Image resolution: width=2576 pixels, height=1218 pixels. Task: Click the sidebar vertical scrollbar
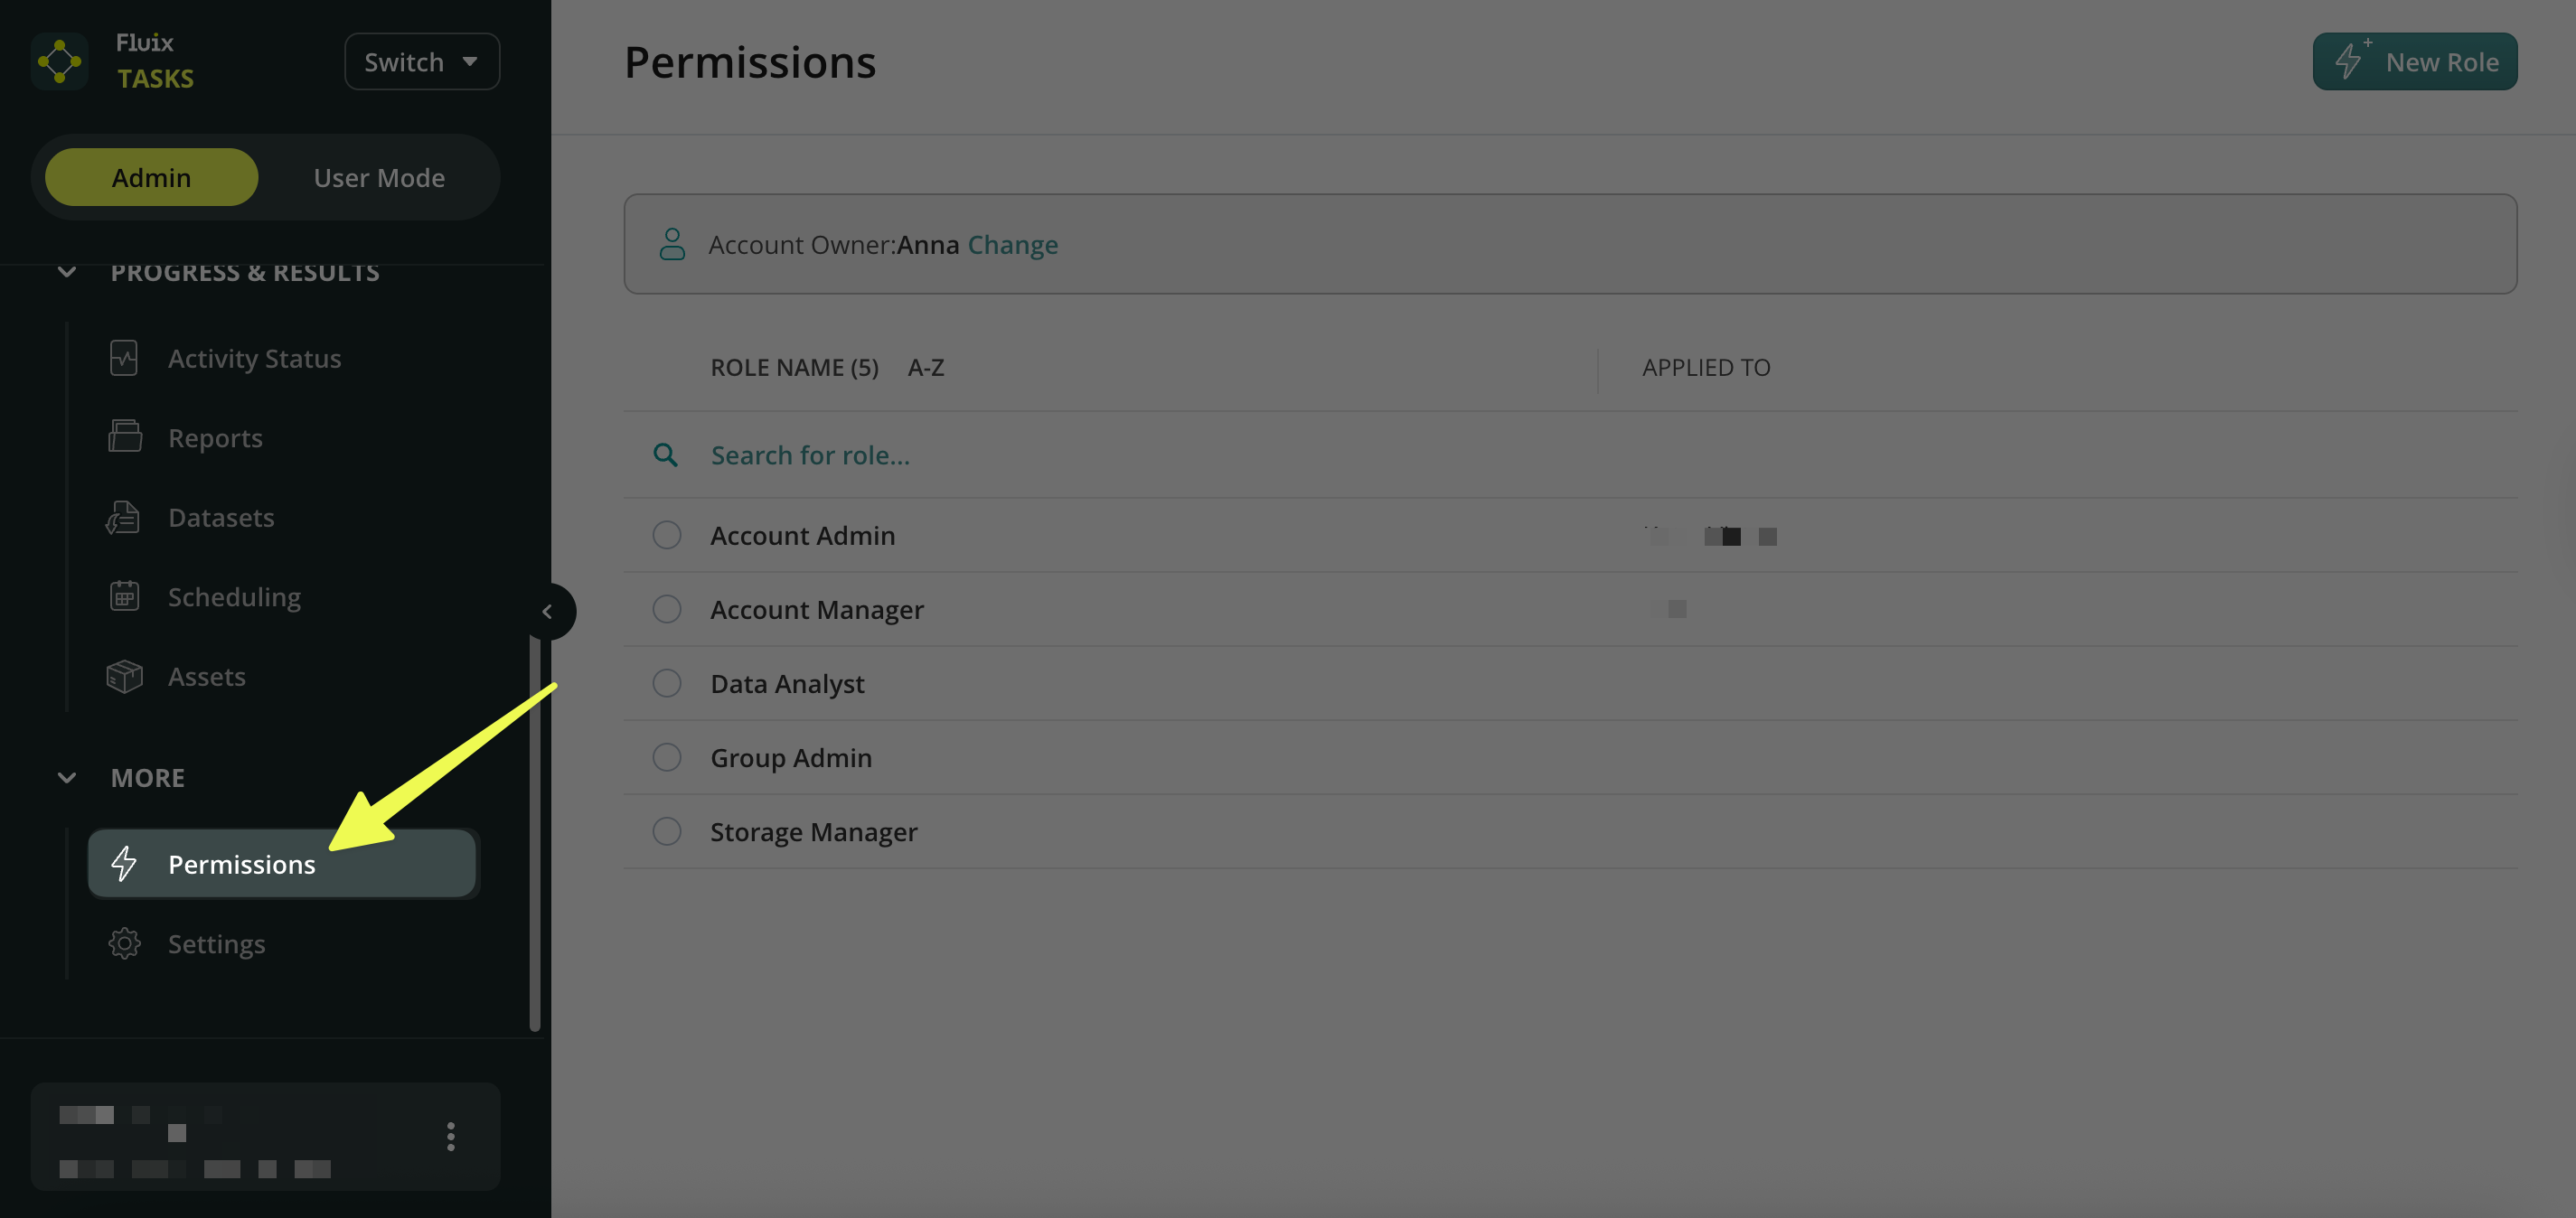535,830
